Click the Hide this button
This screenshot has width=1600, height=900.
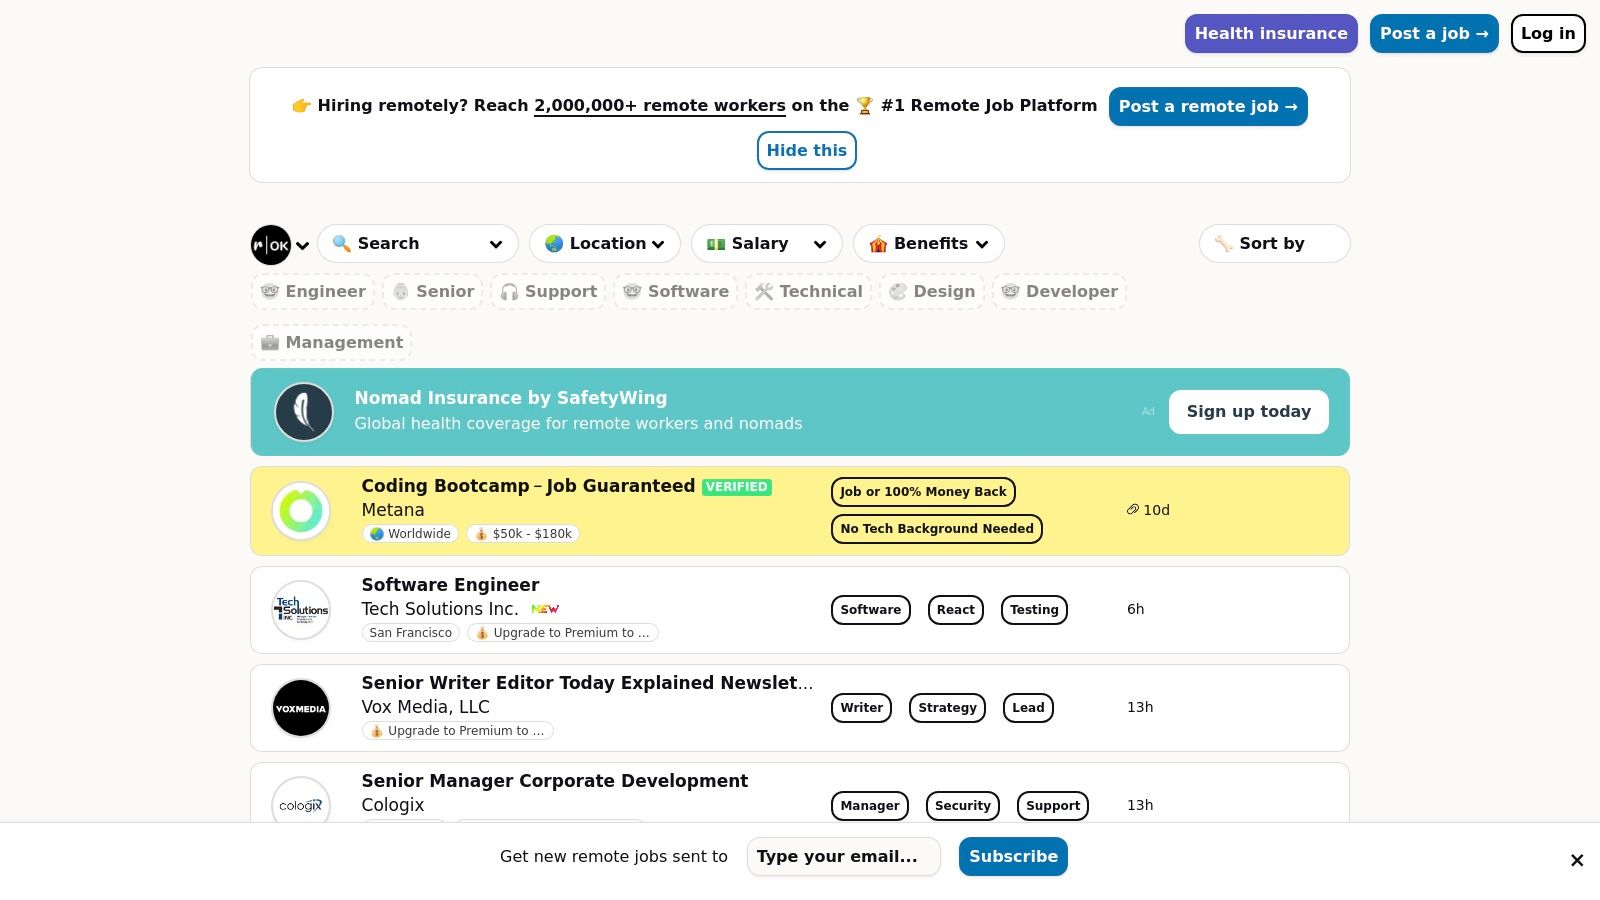tap(806, 151)
